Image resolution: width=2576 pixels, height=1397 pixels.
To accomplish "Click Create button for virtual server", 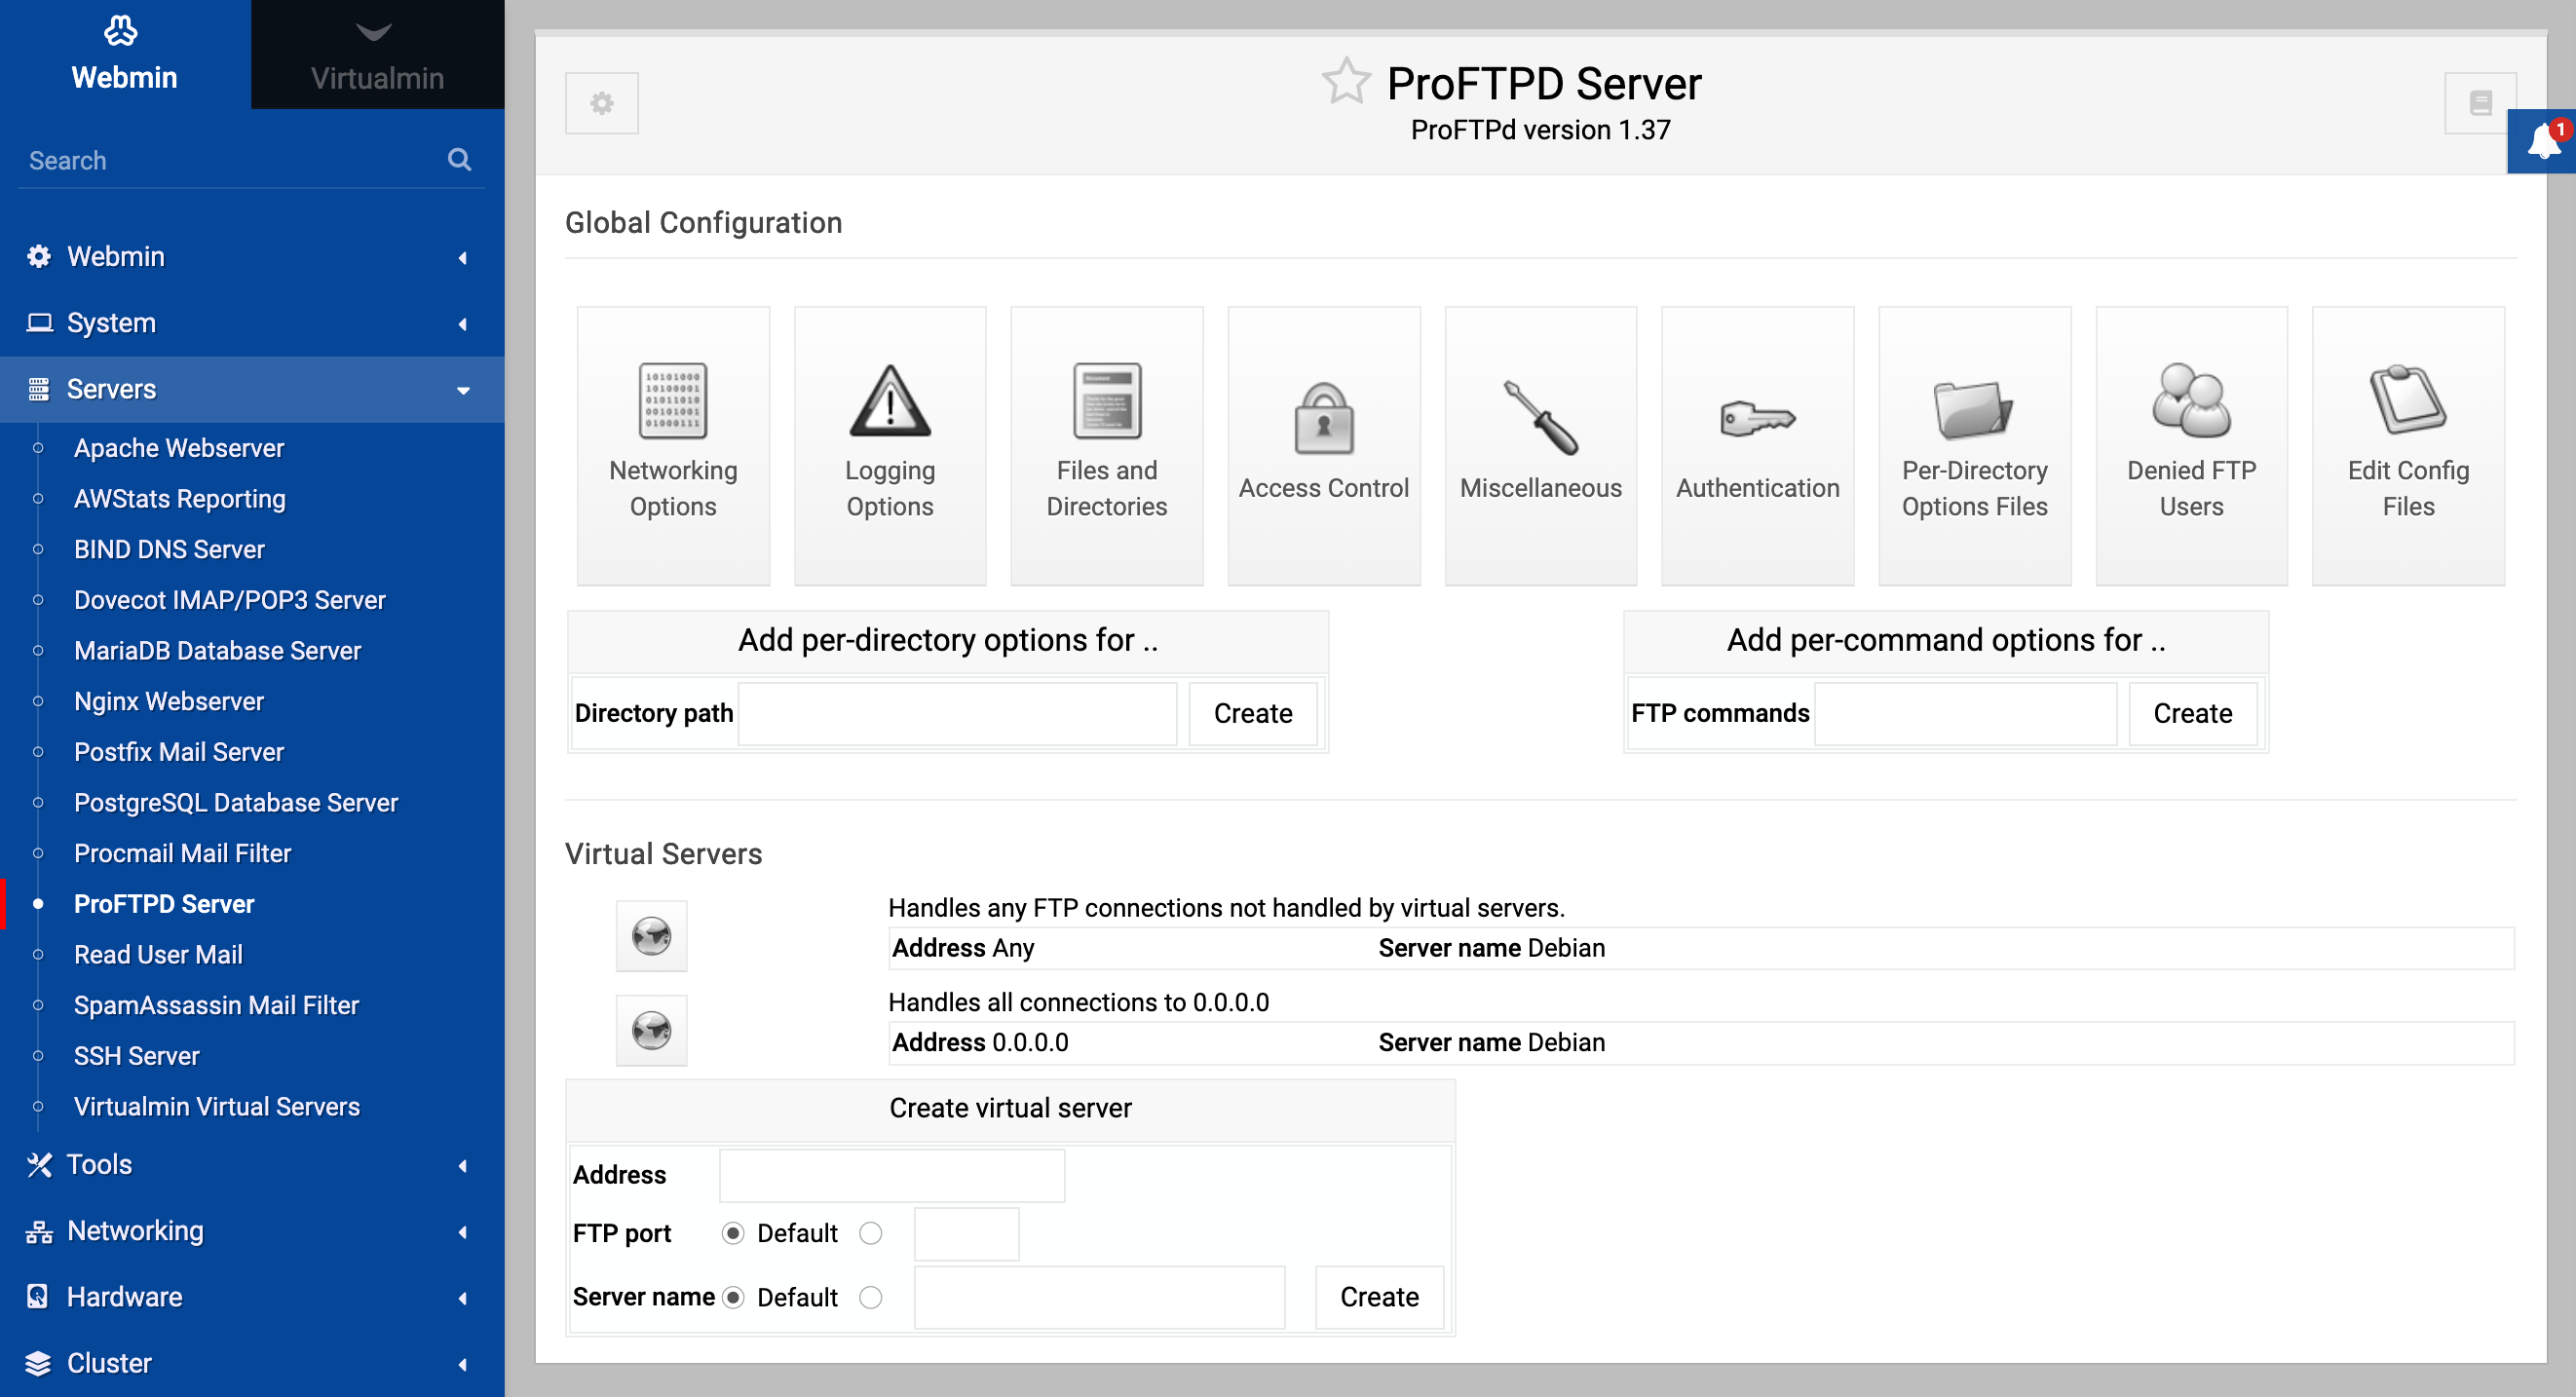I will [1378, 1297].
